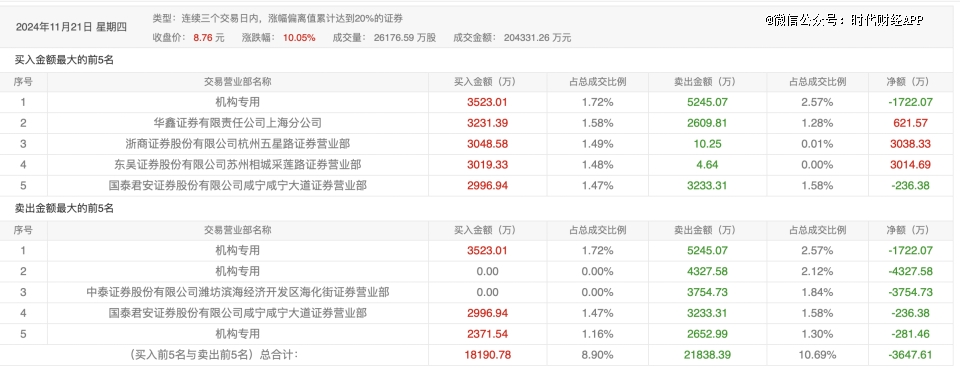Click 净额（万）header in top buyers table
Image resolution: width=960 pixels, height=369 pixels.
tap(907, 82)
